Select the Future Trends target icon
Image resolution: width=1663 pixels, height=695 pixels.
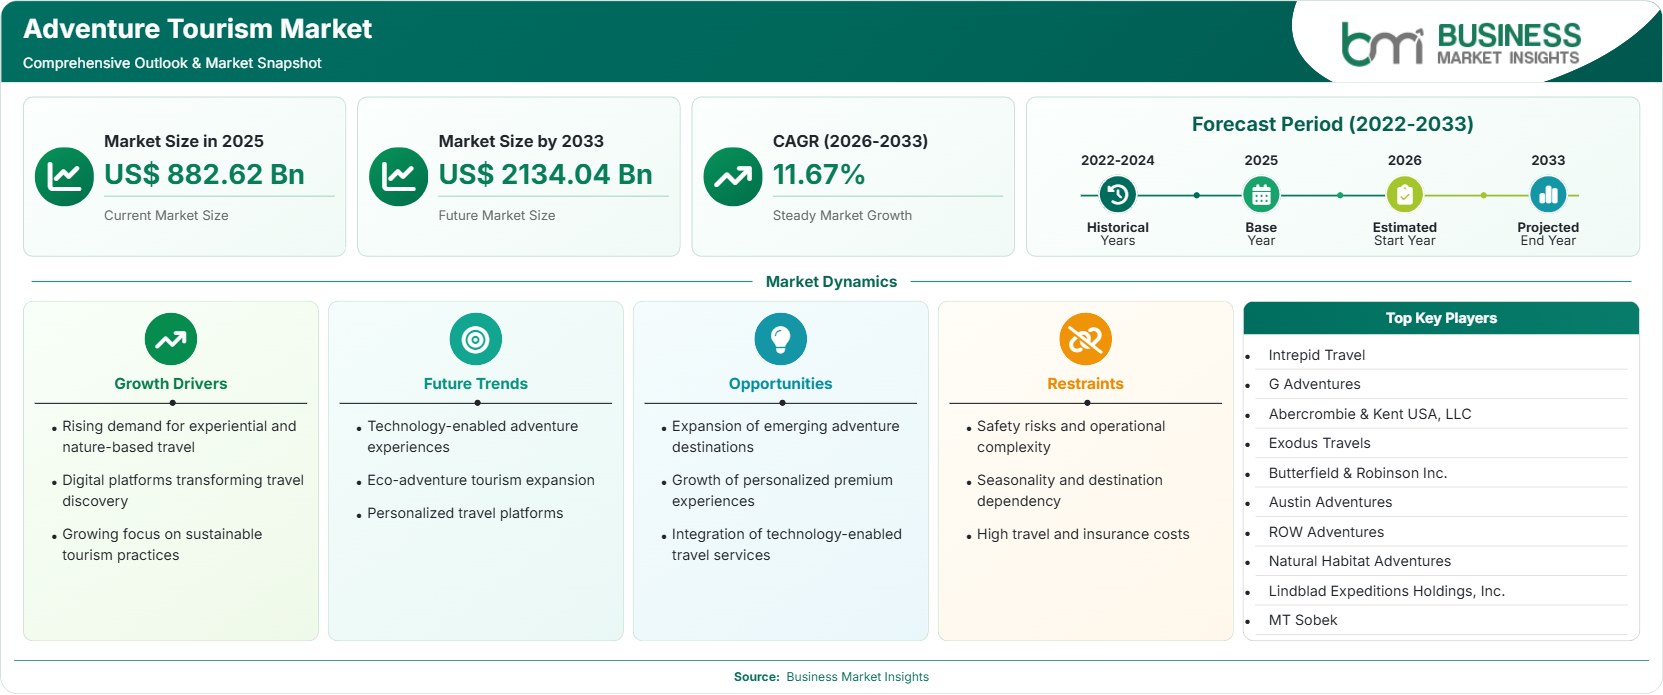tap(476, 339)
